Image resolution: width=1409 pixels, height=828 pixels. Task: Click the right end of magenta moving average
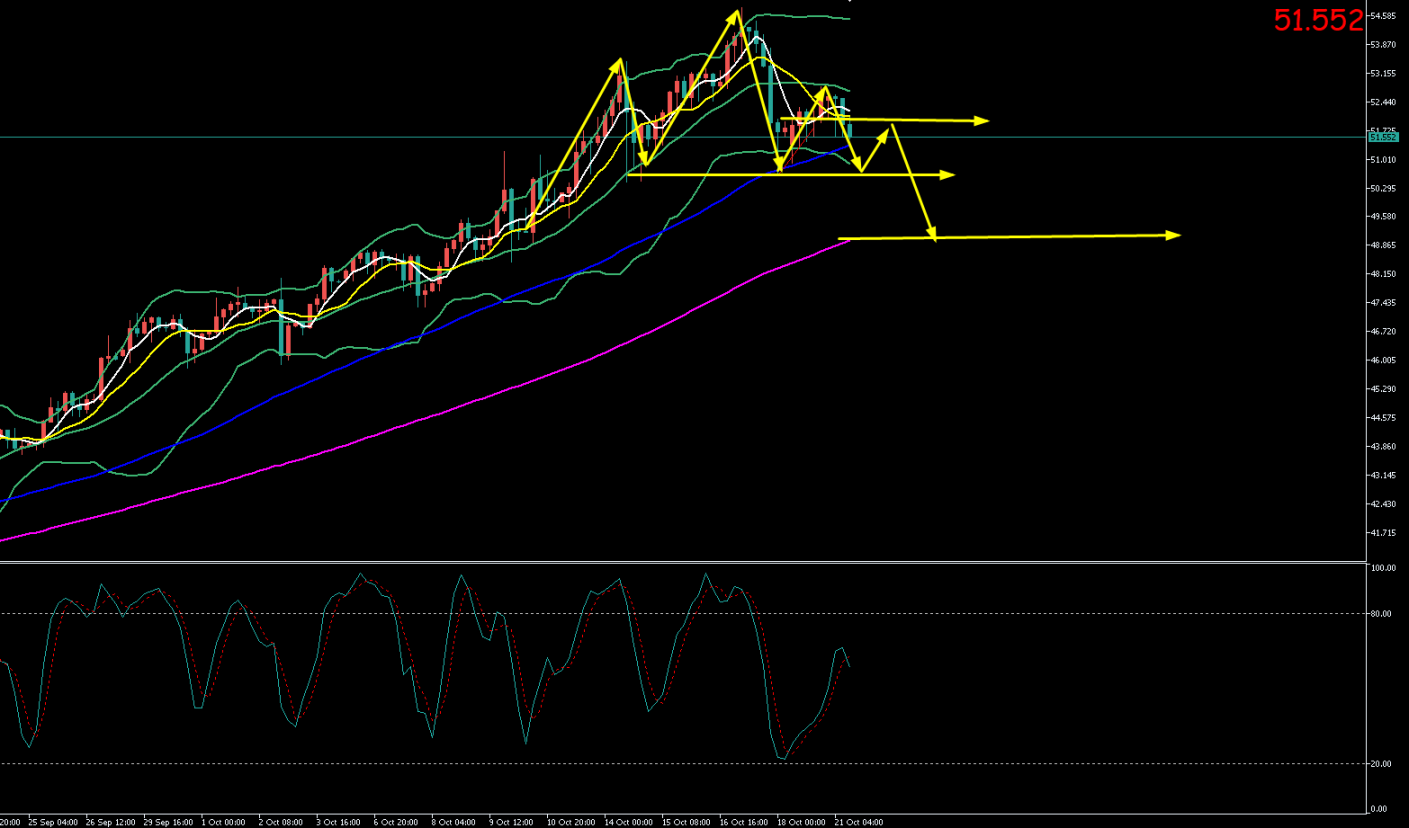(x=848, y=240)
